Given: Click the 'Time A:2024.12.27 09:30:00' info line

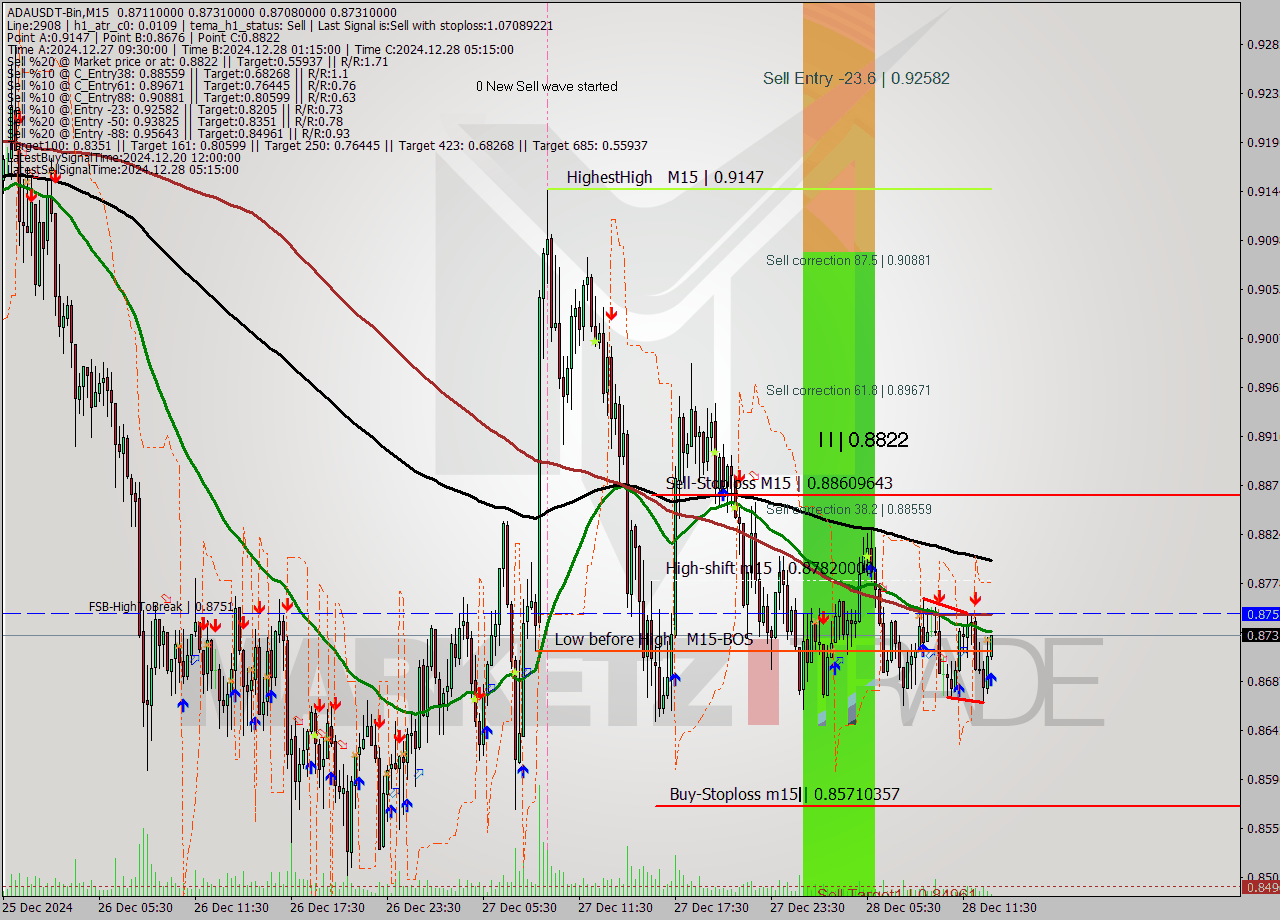Looking at the screenshot, I should tap(260, 49).
